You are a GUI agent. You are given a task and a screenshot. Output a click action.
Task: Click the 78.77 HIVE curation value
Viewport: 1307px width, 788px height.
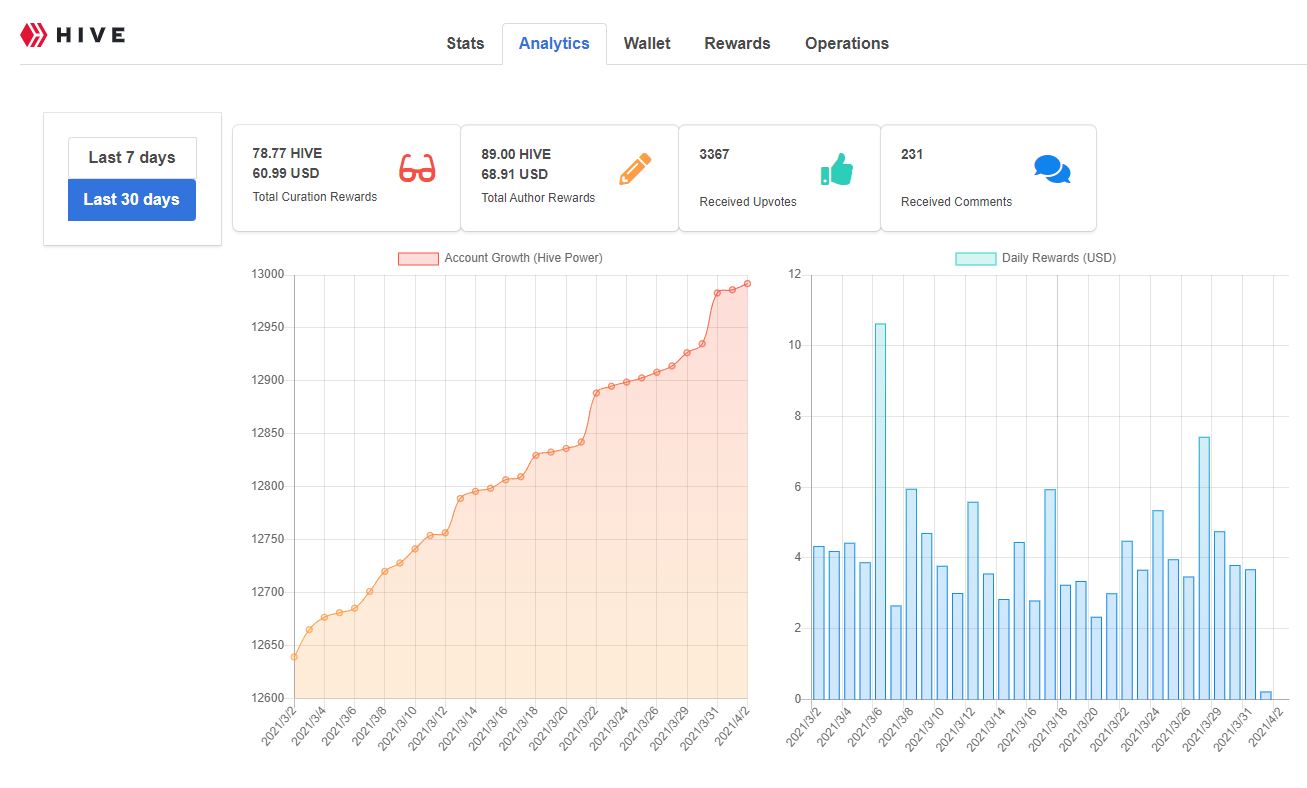287,154
